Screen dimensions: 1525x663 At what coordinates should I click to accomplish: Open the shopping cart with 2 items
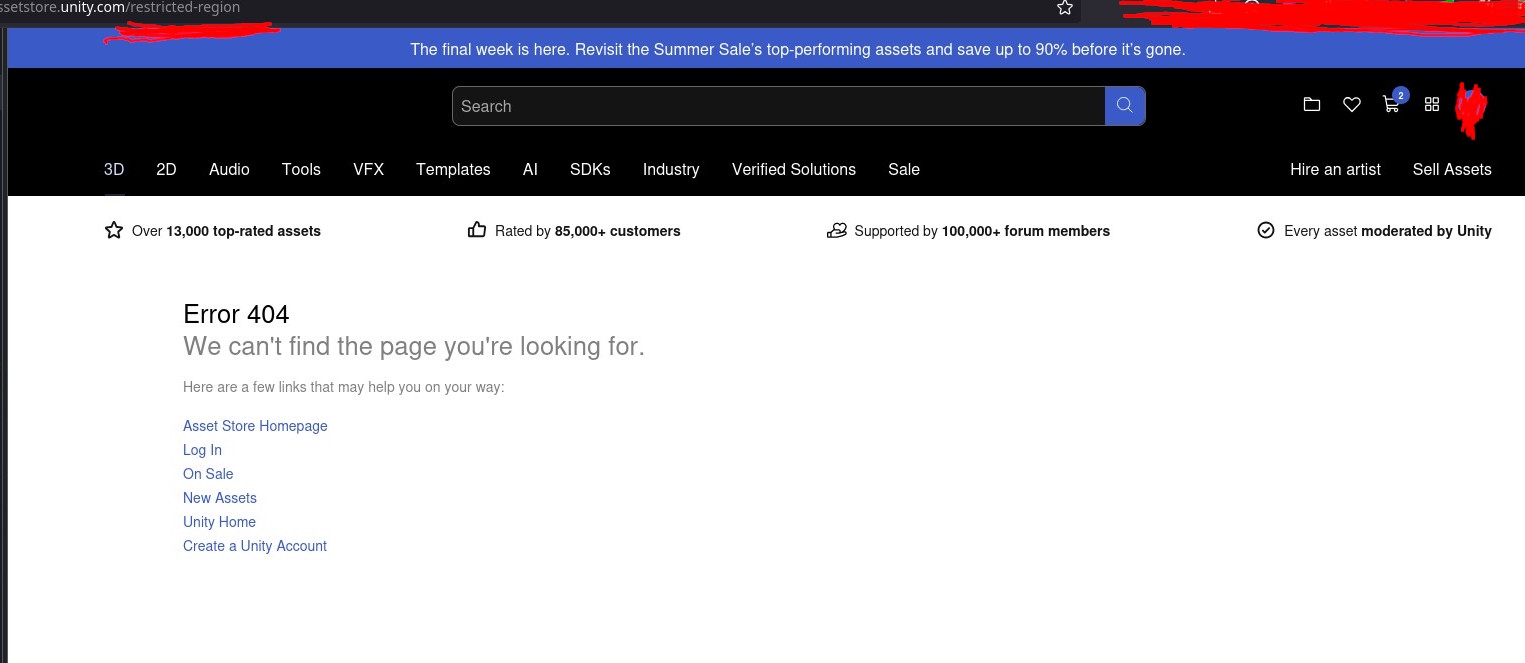[x=1392, y=102]
